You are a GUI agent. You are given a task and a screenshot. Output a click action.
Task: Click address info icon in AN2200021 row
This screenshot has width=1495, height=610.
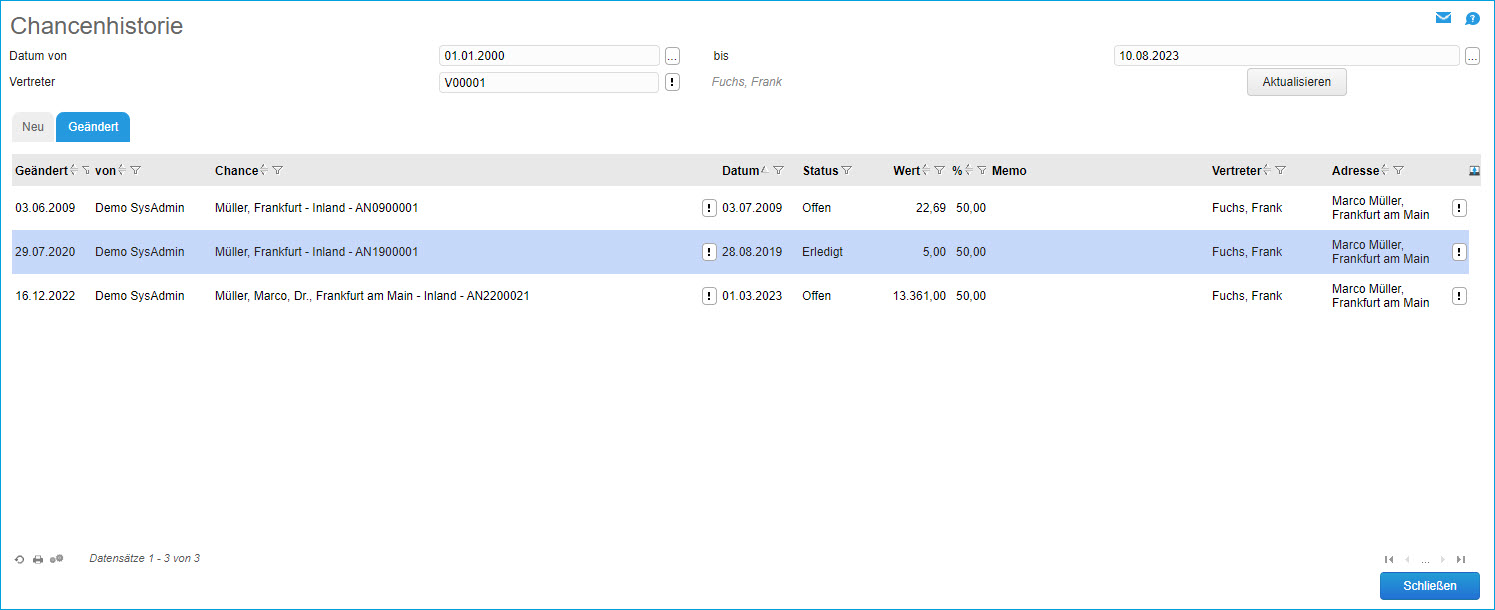point(1459,296)
